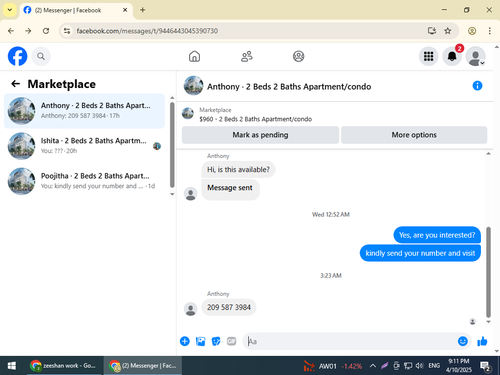Open Chrome three-dot menu
500x375 pixels.
(x=489, y=31)
